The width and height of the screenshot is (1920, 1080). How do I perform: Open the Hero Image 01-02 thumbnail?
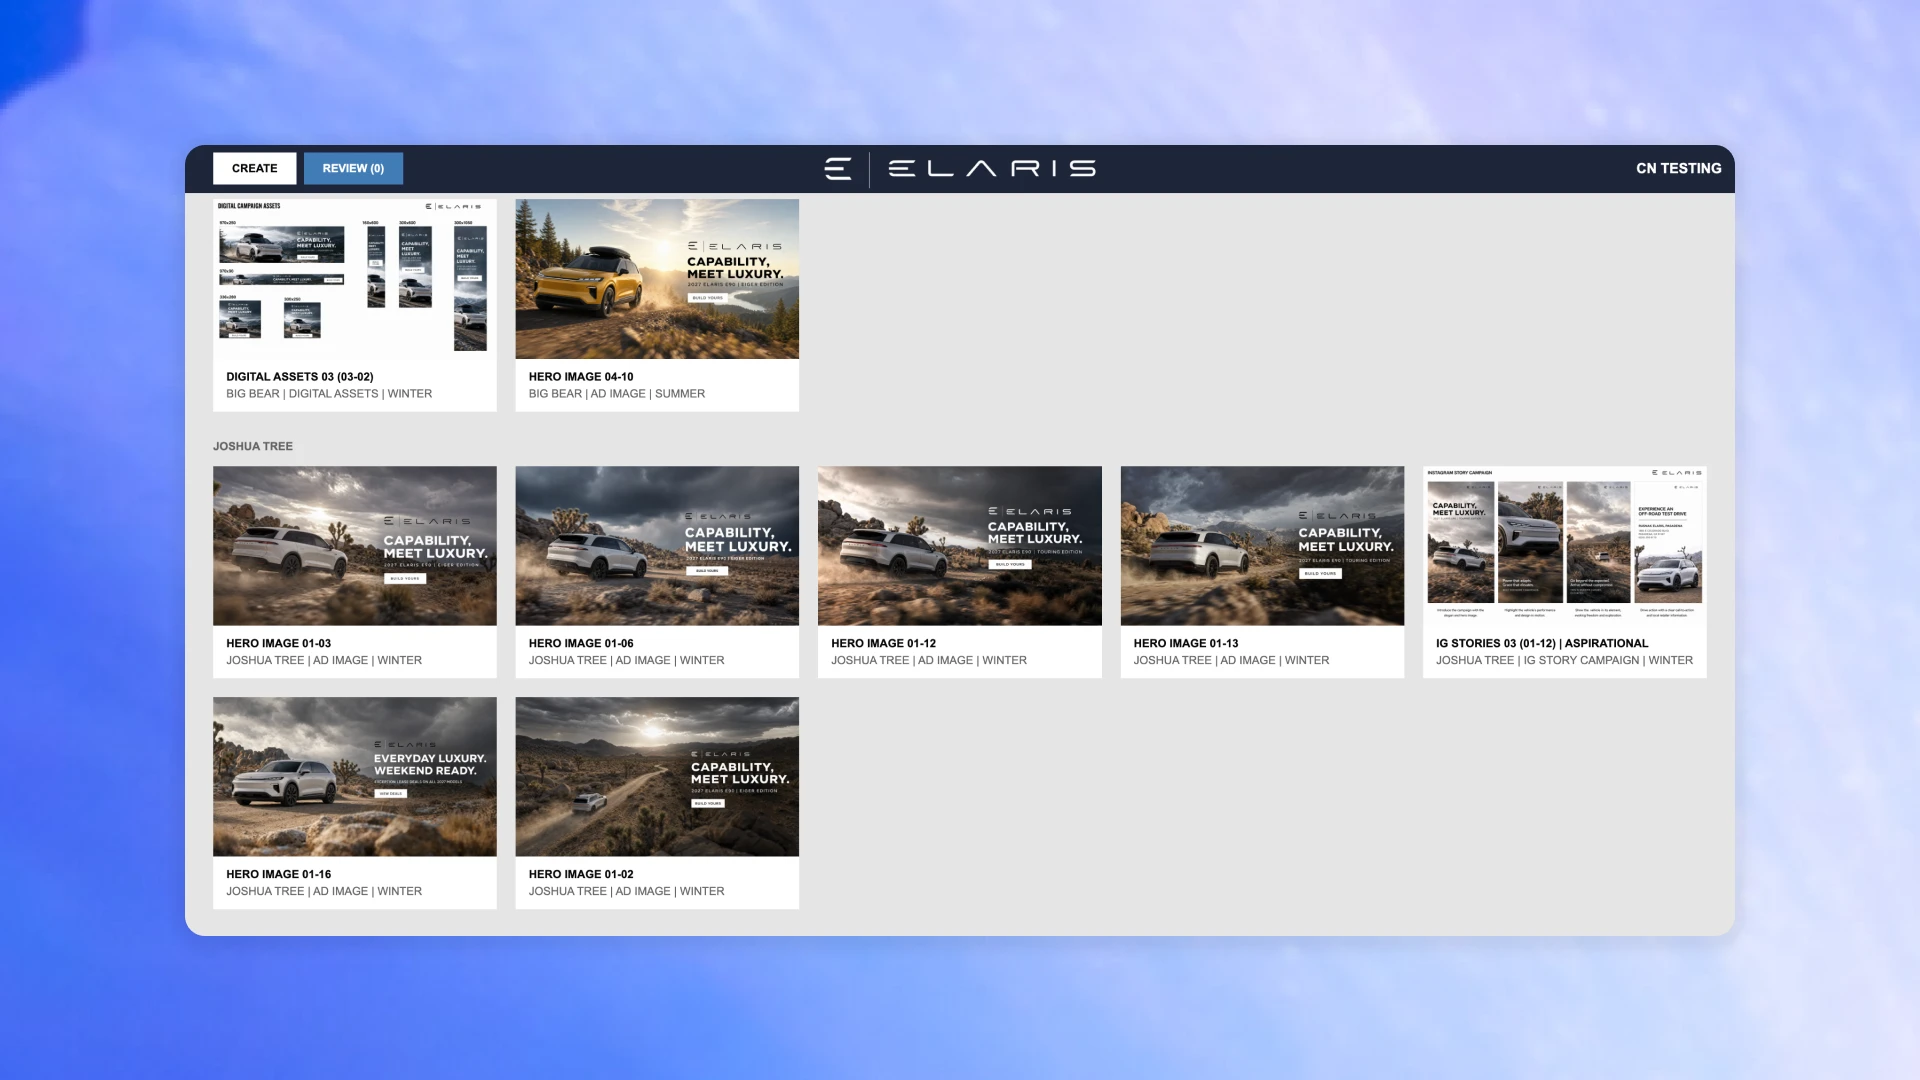pos(657,776)
